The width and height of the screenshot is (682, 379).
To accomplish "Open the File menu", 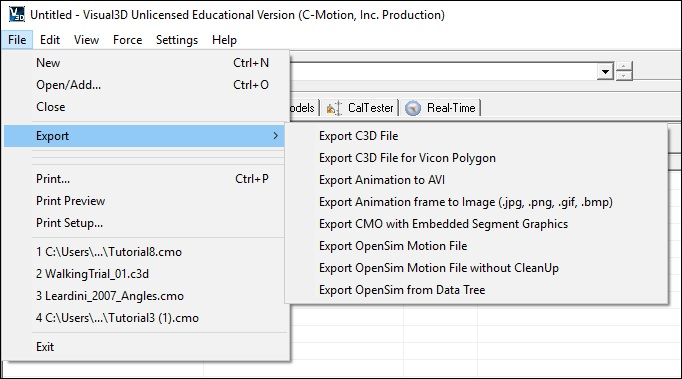I will (x=17, y=40).
